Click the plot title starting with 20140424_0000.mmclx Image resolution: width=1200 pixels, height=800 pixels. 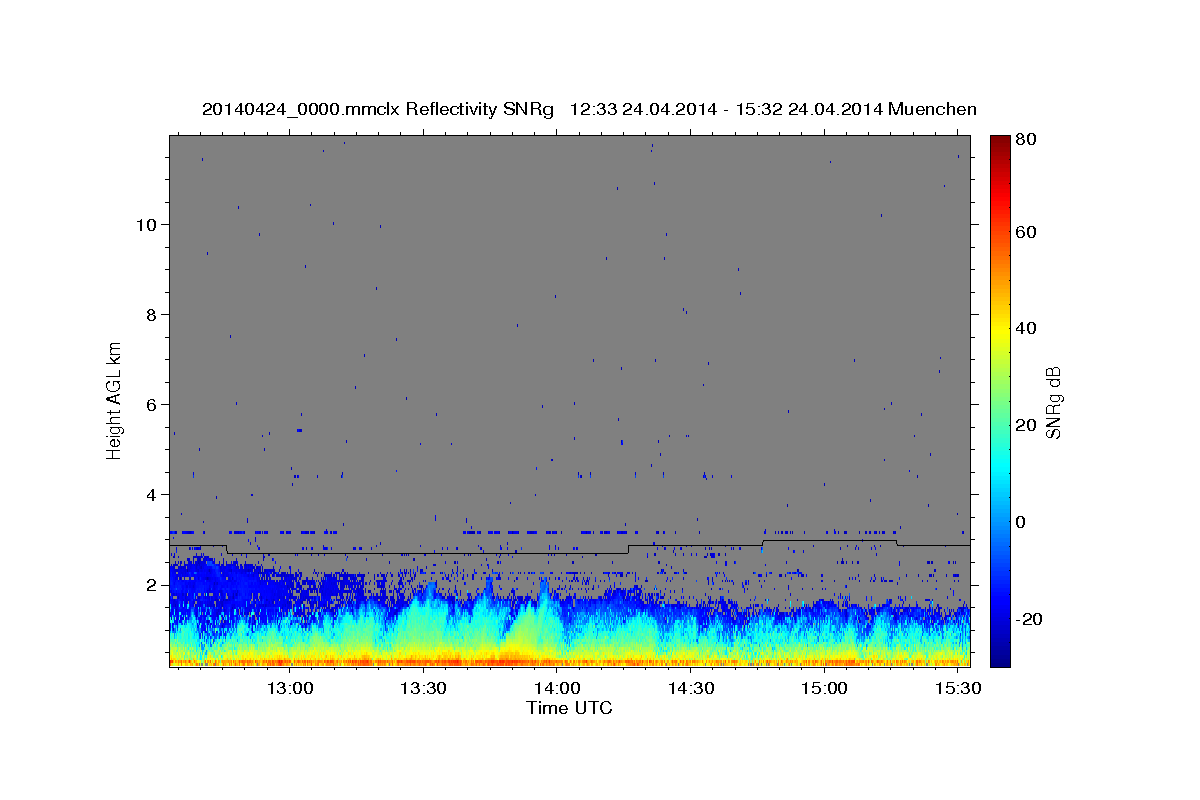[589, 109]
